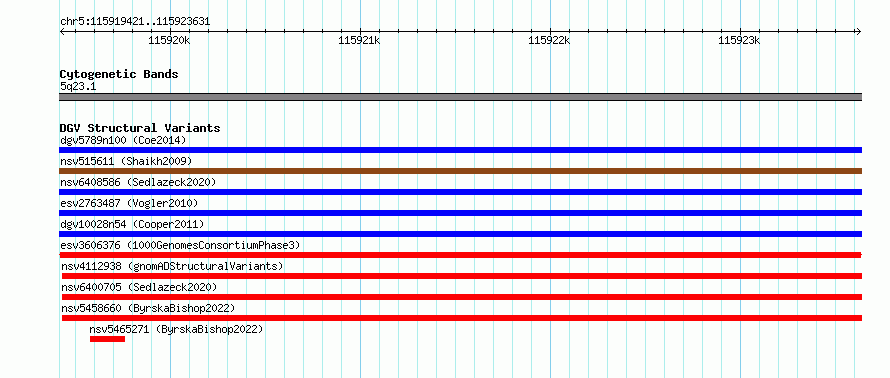The width and height of the screenshot is (890, 378).
Task: Click the Cytogenetic Bands track title
Action: pyautogui.click(x=119, y=74)
